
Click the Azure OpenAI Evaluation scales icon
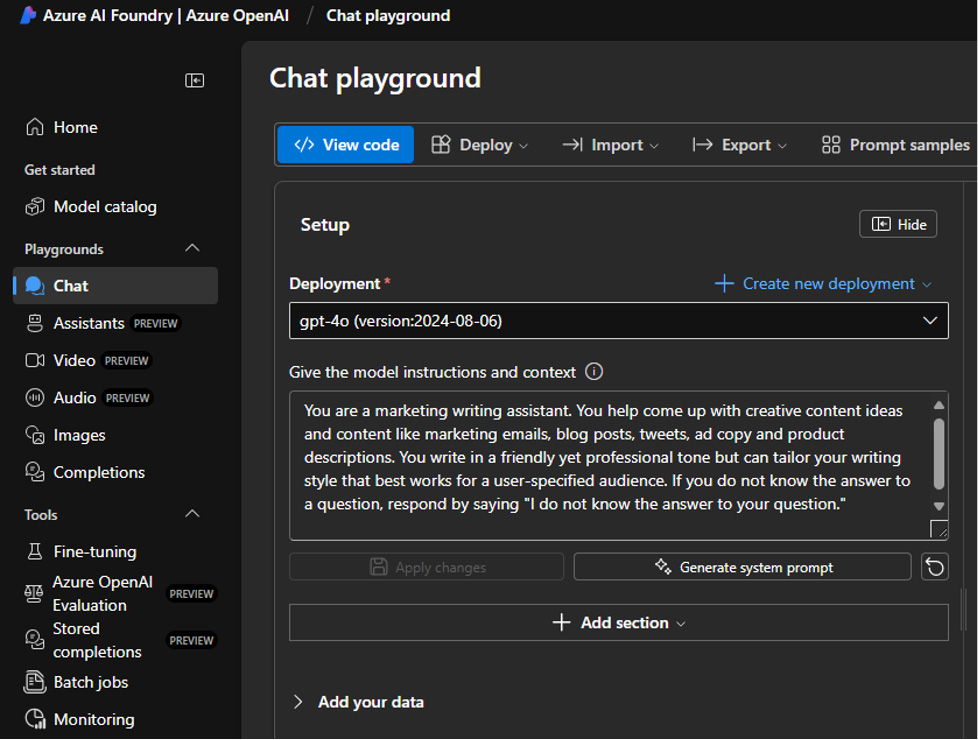click(34, 593)
